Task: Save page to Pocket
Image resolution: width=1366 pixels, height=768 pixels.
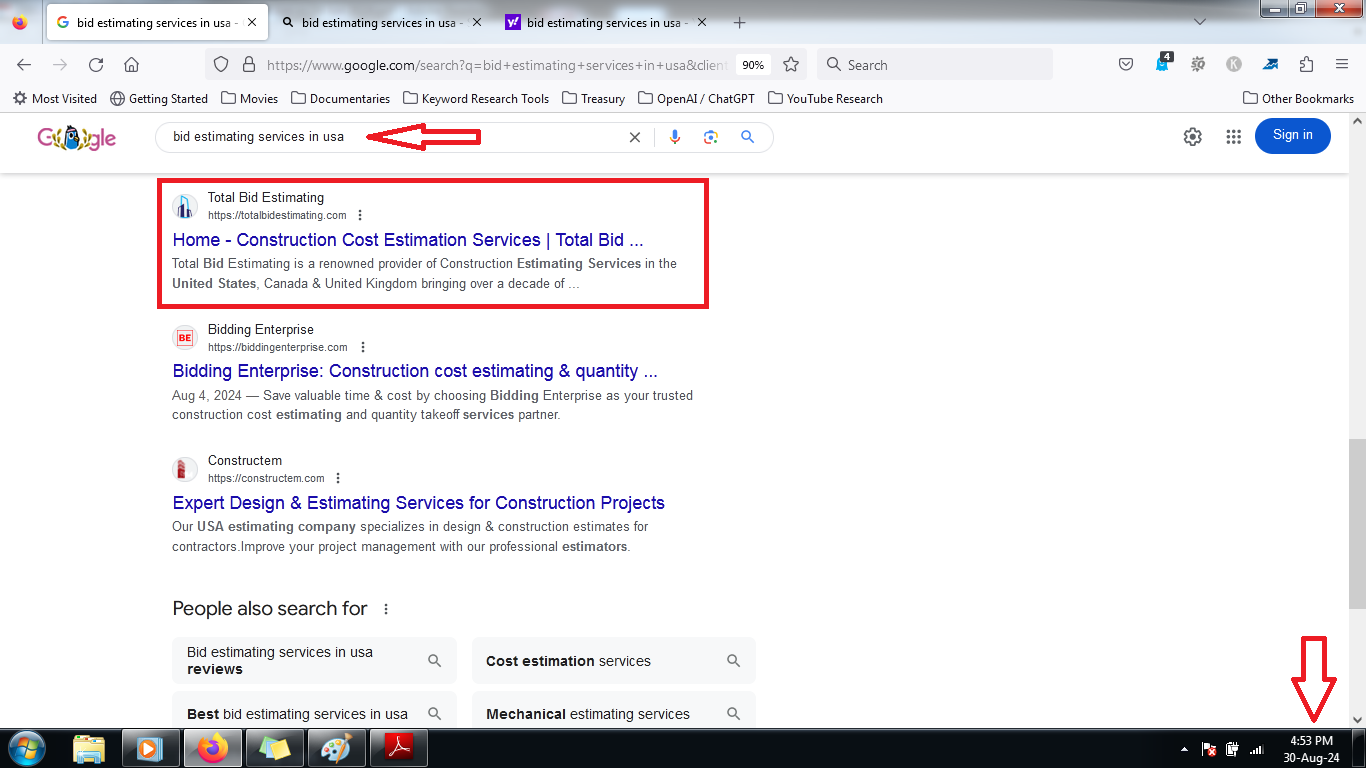Action: [1126, 65]
